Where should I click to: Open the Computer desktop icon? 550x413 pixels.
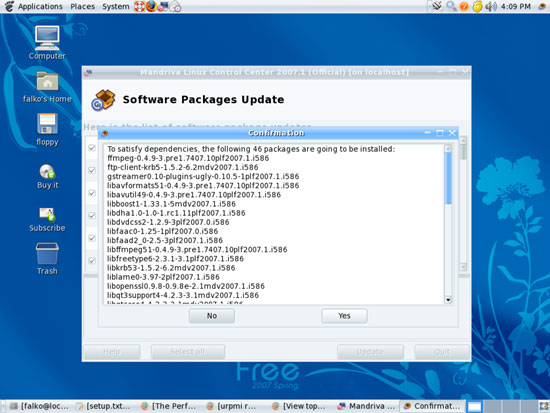click(x=47, y=43)
